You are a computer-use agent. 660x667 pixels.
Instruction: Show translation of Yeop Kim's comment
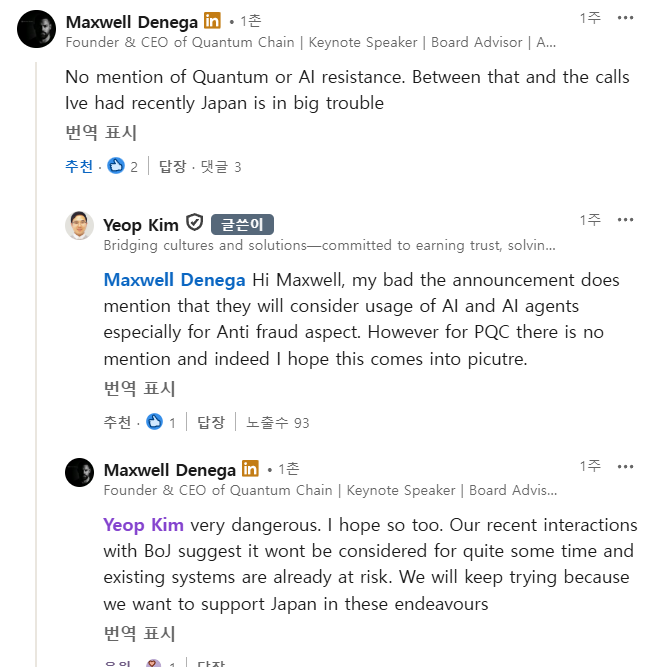tap(139, 388)
